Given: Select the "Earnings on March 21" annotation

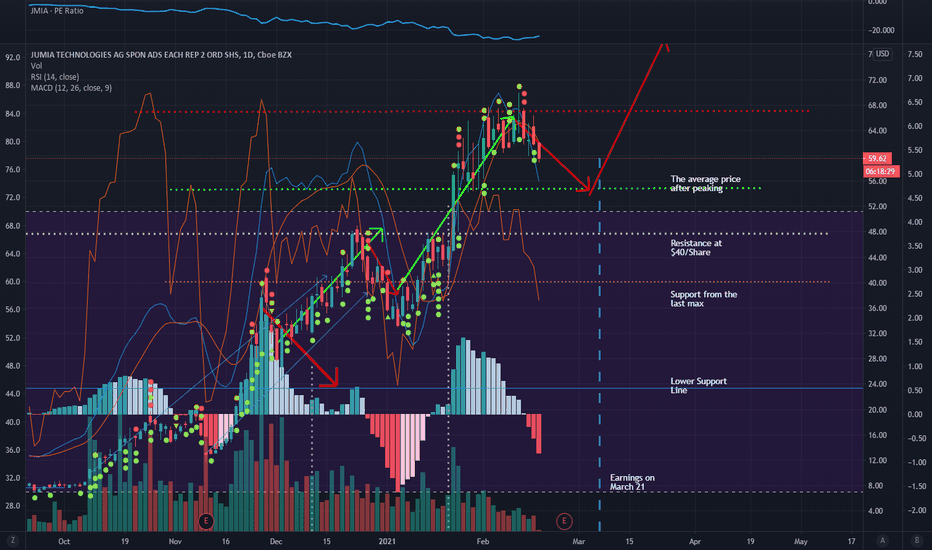Looking at the screenshot, I should tap(632, 482).
